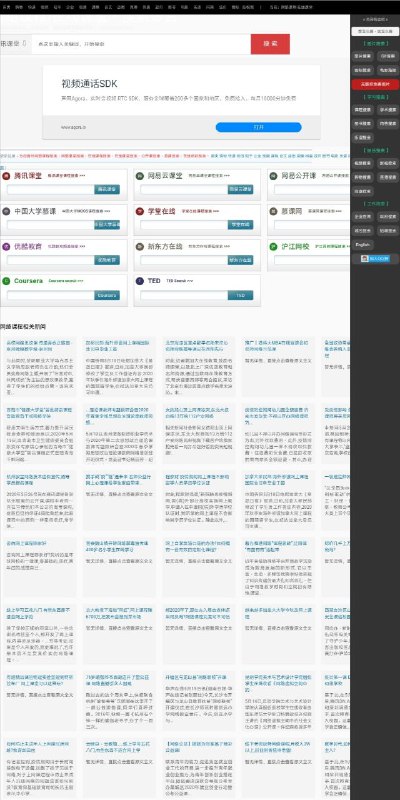Click the 学堂在线 search submit button

tap(240, 224)
